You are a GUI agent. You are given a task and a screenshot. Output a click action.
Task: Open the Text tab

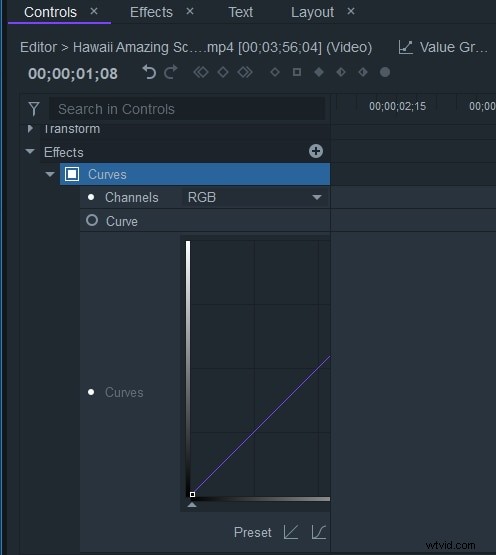tap(240, 12)
